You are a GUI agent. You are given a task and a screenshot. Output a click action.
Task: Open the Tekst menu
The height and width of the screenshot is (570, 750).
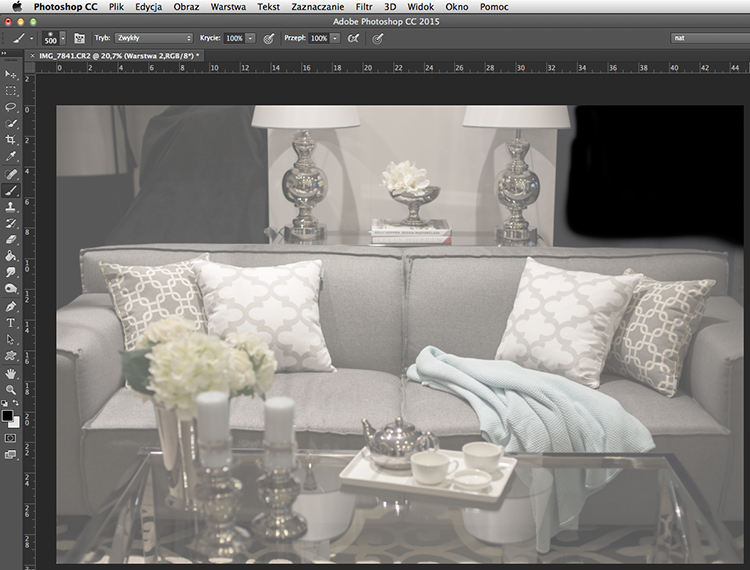[x=268, y=7]
